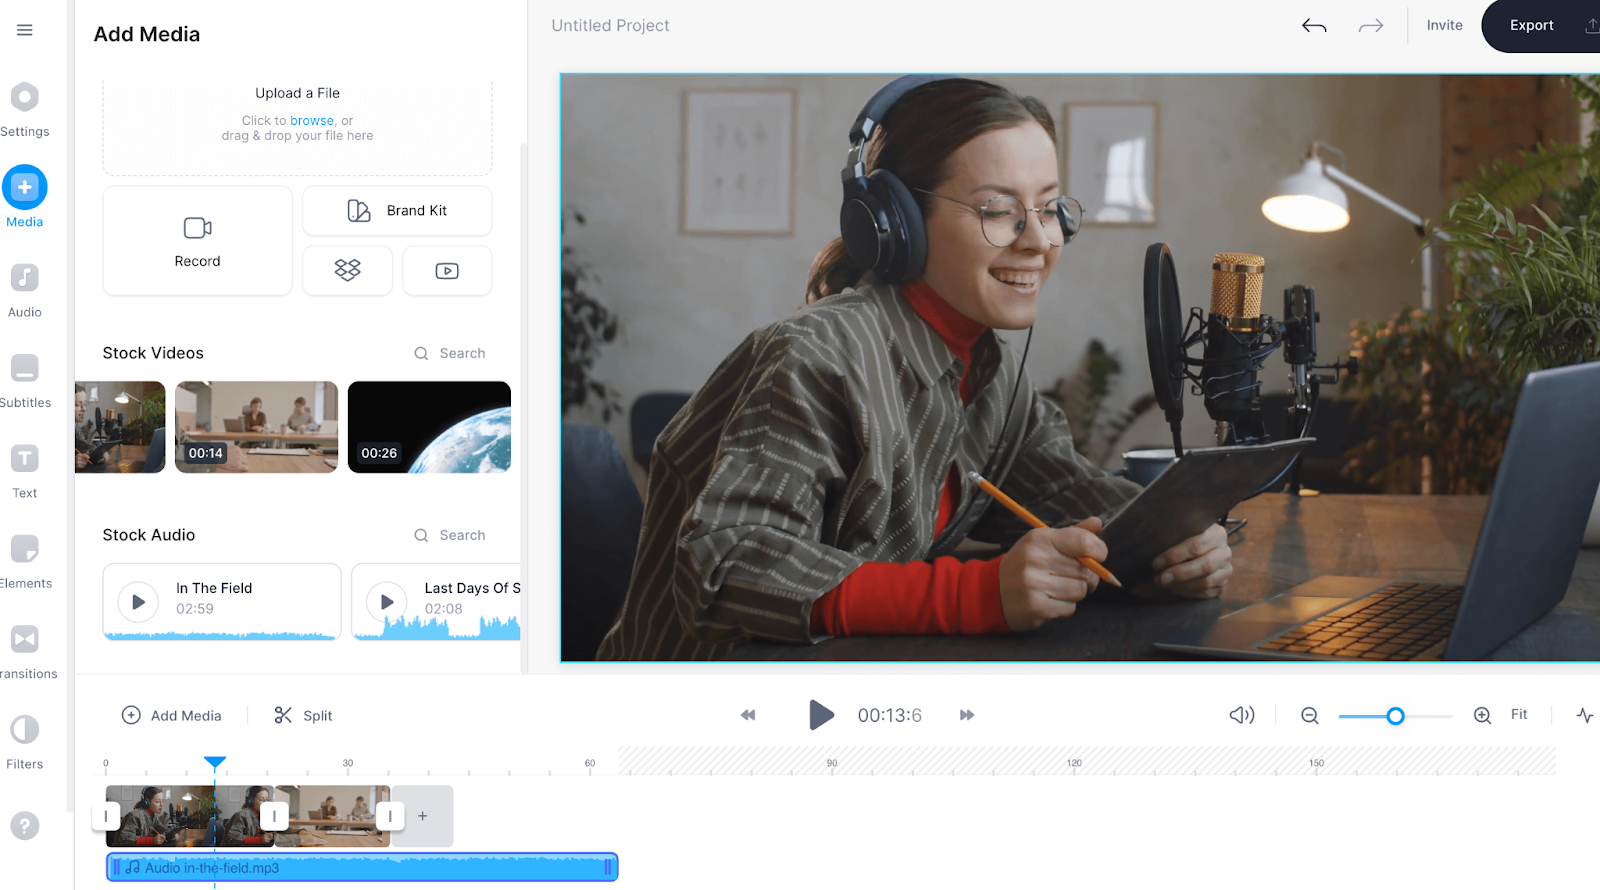Click the In The Field track title
The width and height of the screenshot is (1600, 890).
click(214, 588)
